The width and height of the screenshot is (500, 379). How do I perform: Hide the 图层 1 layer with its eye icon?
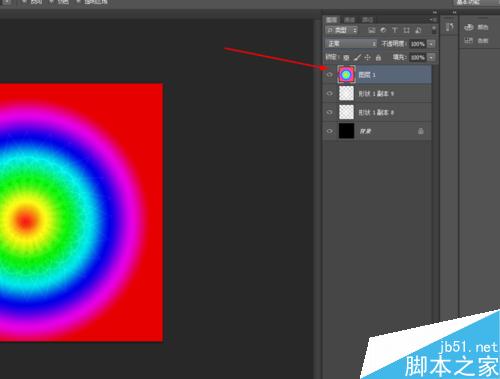pos(330,75)
